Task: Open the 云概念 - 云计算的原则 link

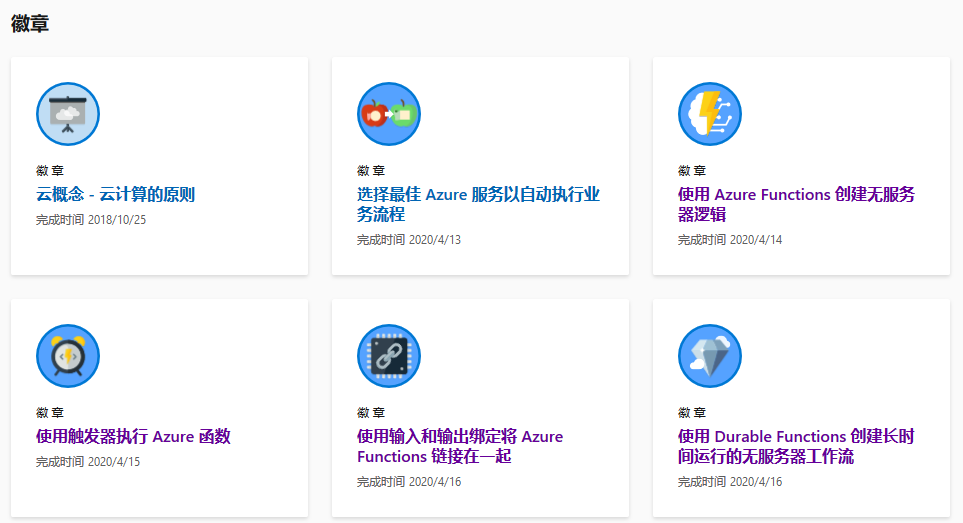Action: coord(115,195)
